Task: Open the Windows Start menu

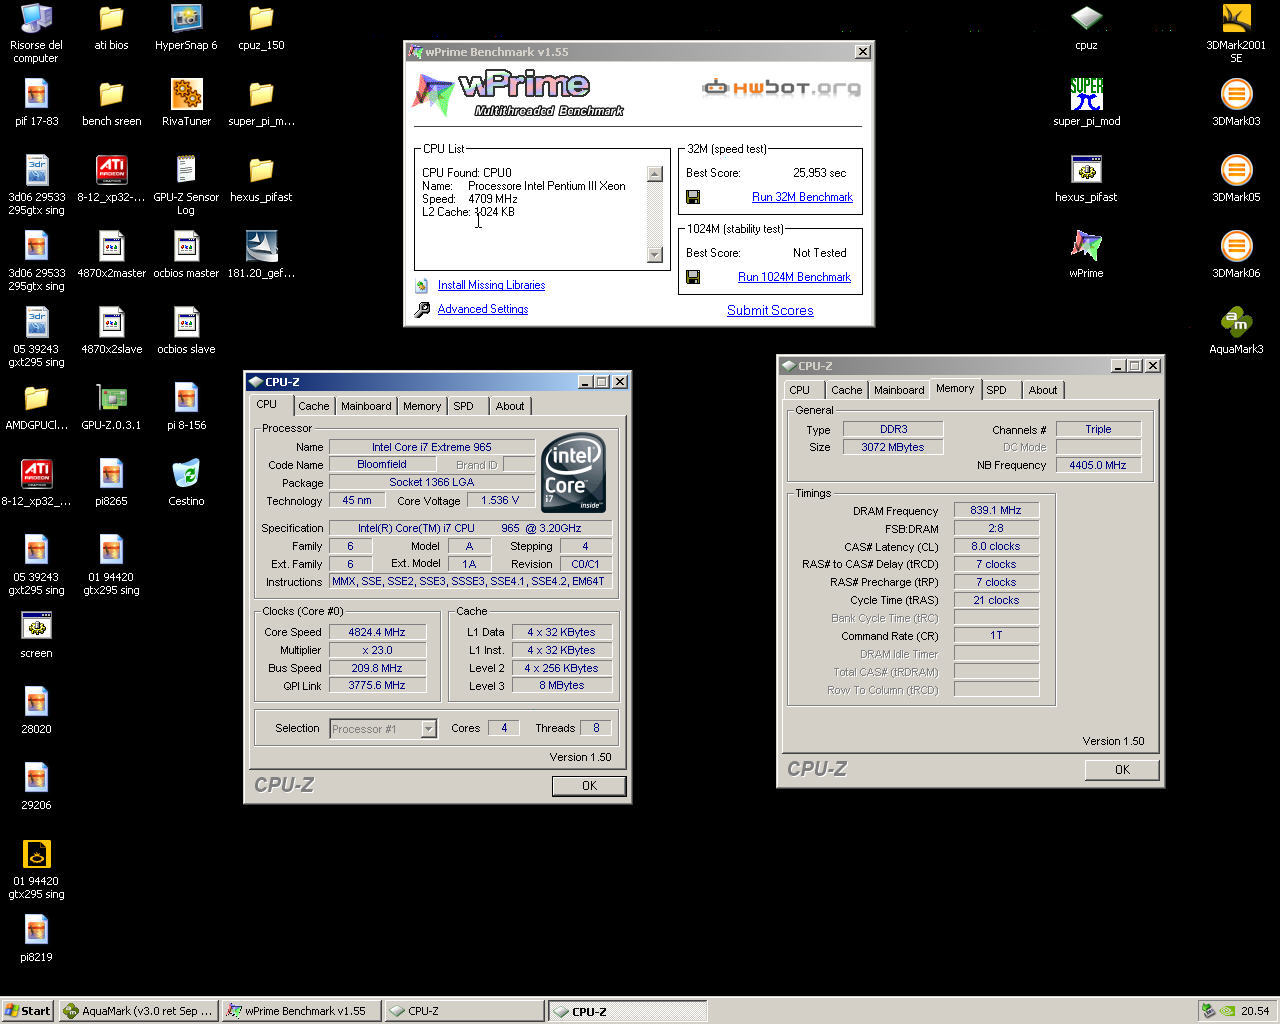Action: click(28, 1011)
